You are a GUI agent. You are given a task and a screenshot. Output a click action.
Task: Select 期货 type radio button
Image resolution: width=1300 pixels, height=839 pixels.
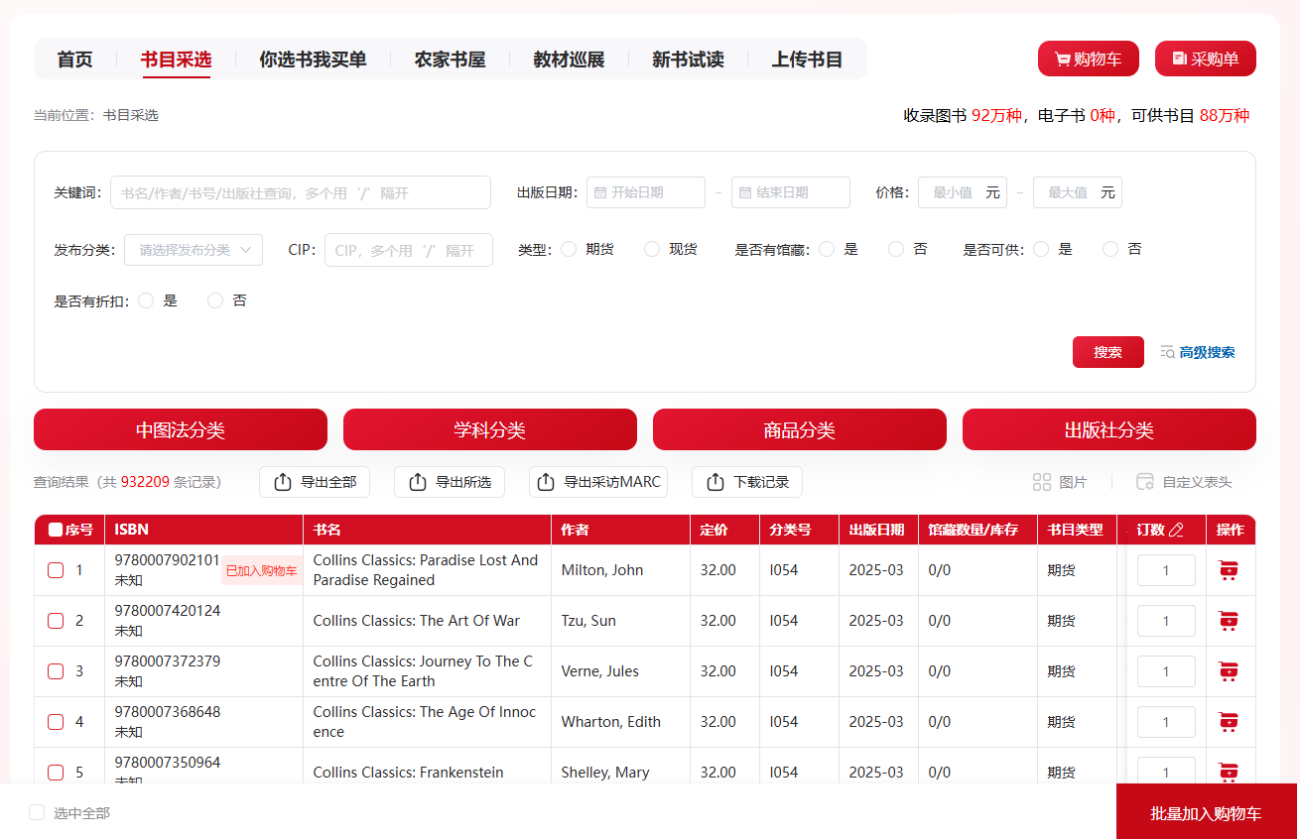tap(569, 249)
